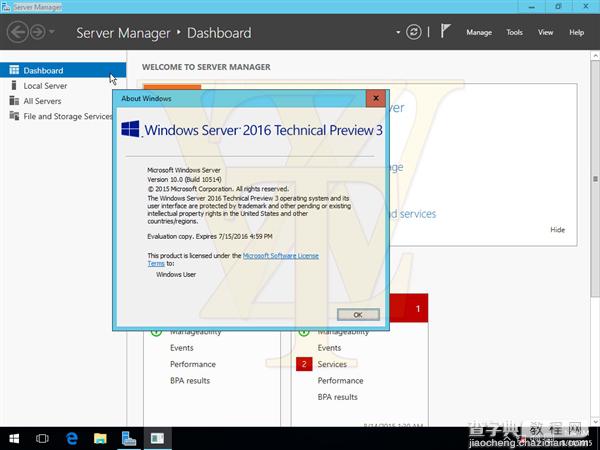This screenshot has height=450, width=600.
Task: Click the File and Storage Services icon
Action: point(14,116)
